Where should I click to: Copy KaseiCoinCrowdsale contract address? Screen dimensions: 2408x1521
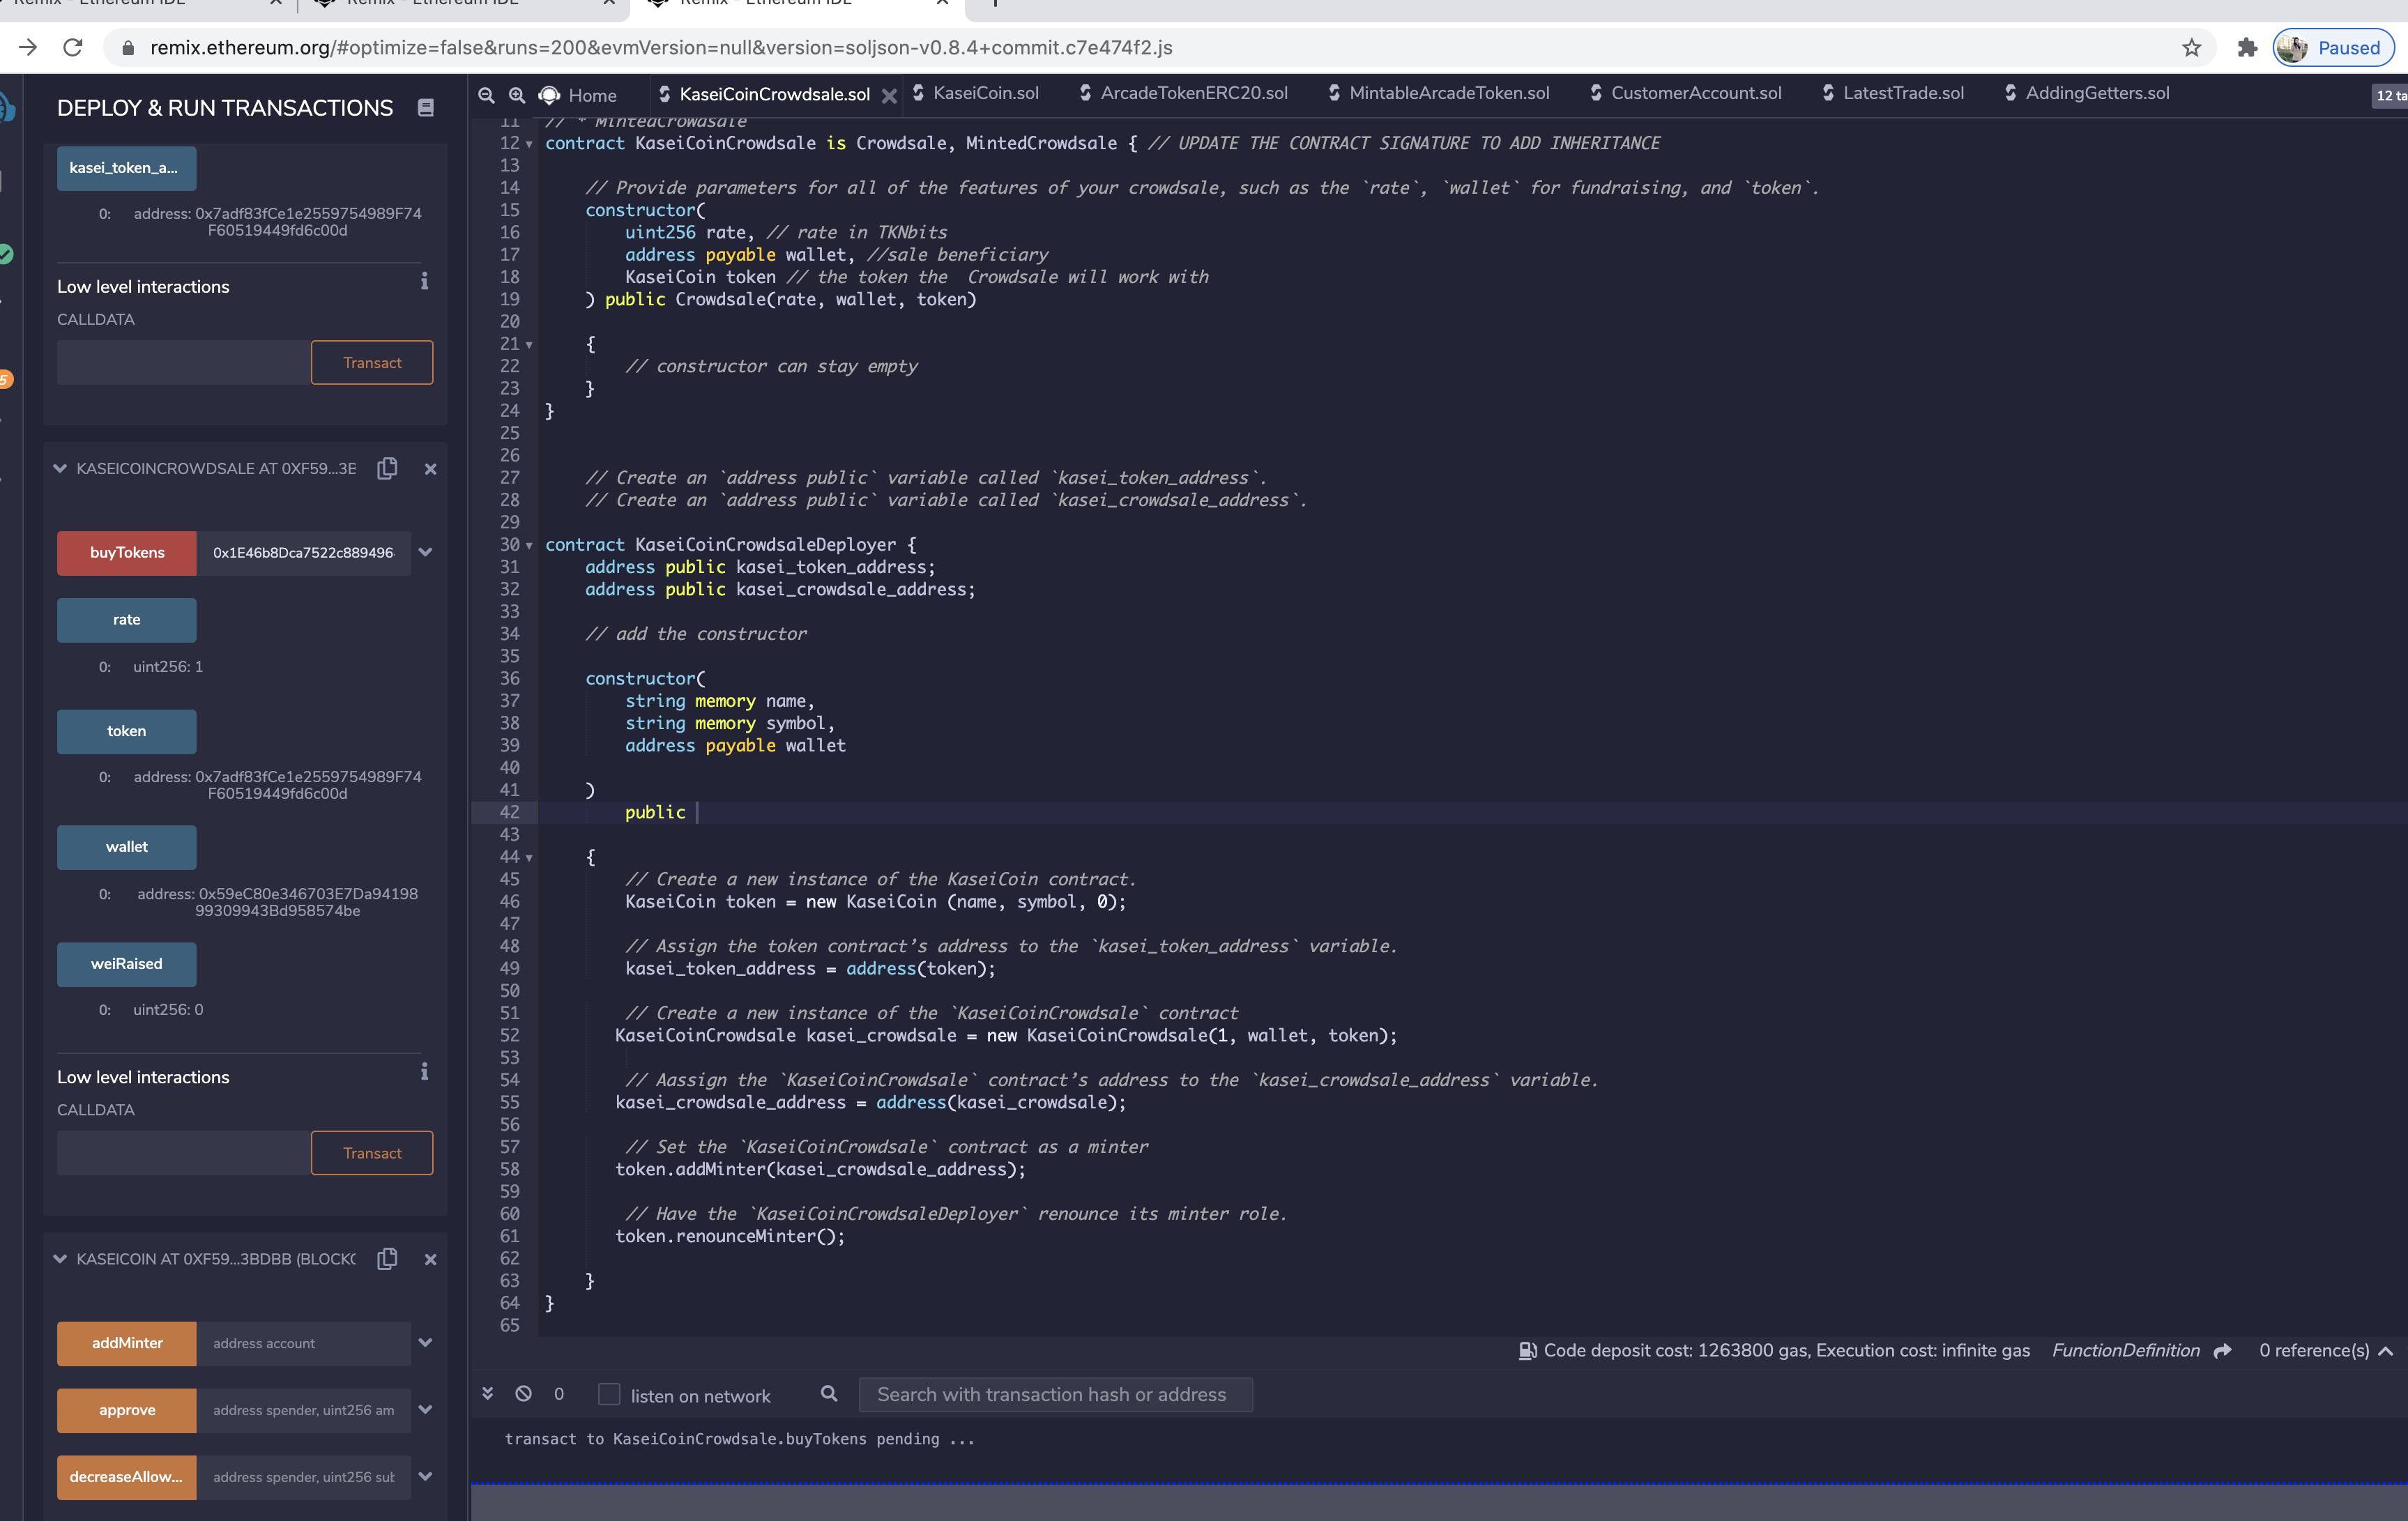point(388,468)
